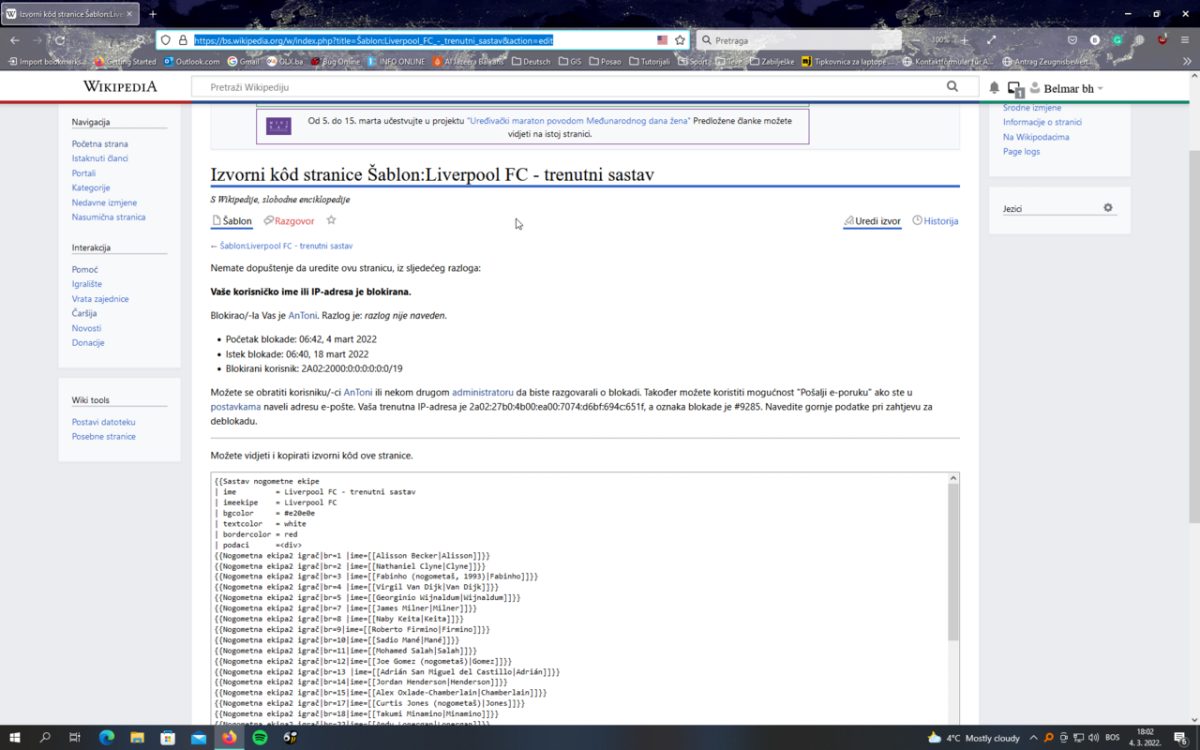Open the Gmail bookmark
Screen dimensions: 1200x750
click(x=243, y=61)
